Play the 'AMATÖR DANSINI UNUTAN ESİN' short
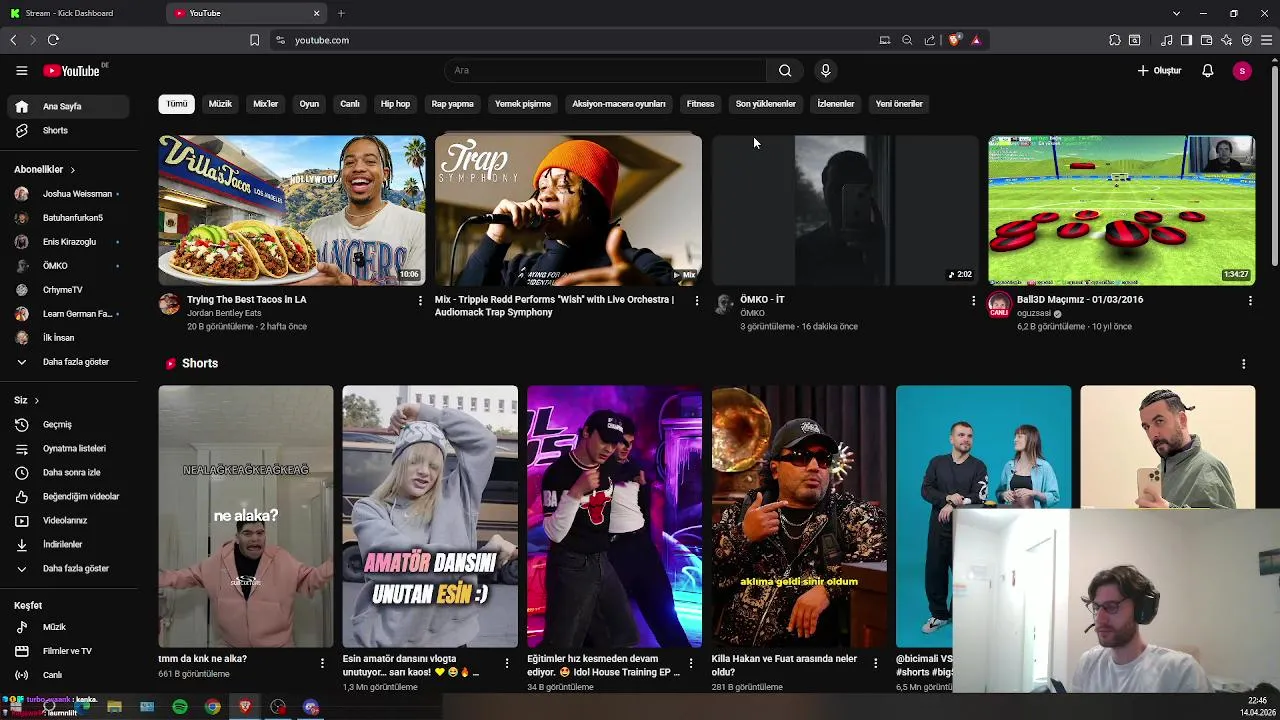Image resolution: width=1280 pixels, height=720 pixels. click(430, 517)
